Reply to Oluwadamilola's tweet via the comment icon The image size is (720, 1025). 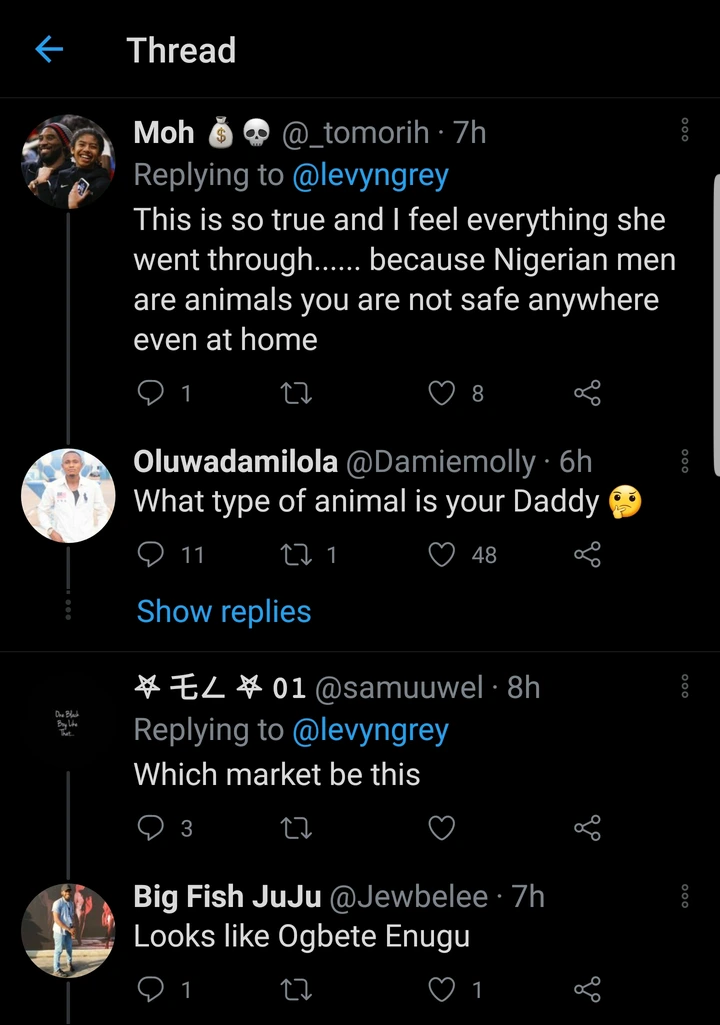(150, 554)
